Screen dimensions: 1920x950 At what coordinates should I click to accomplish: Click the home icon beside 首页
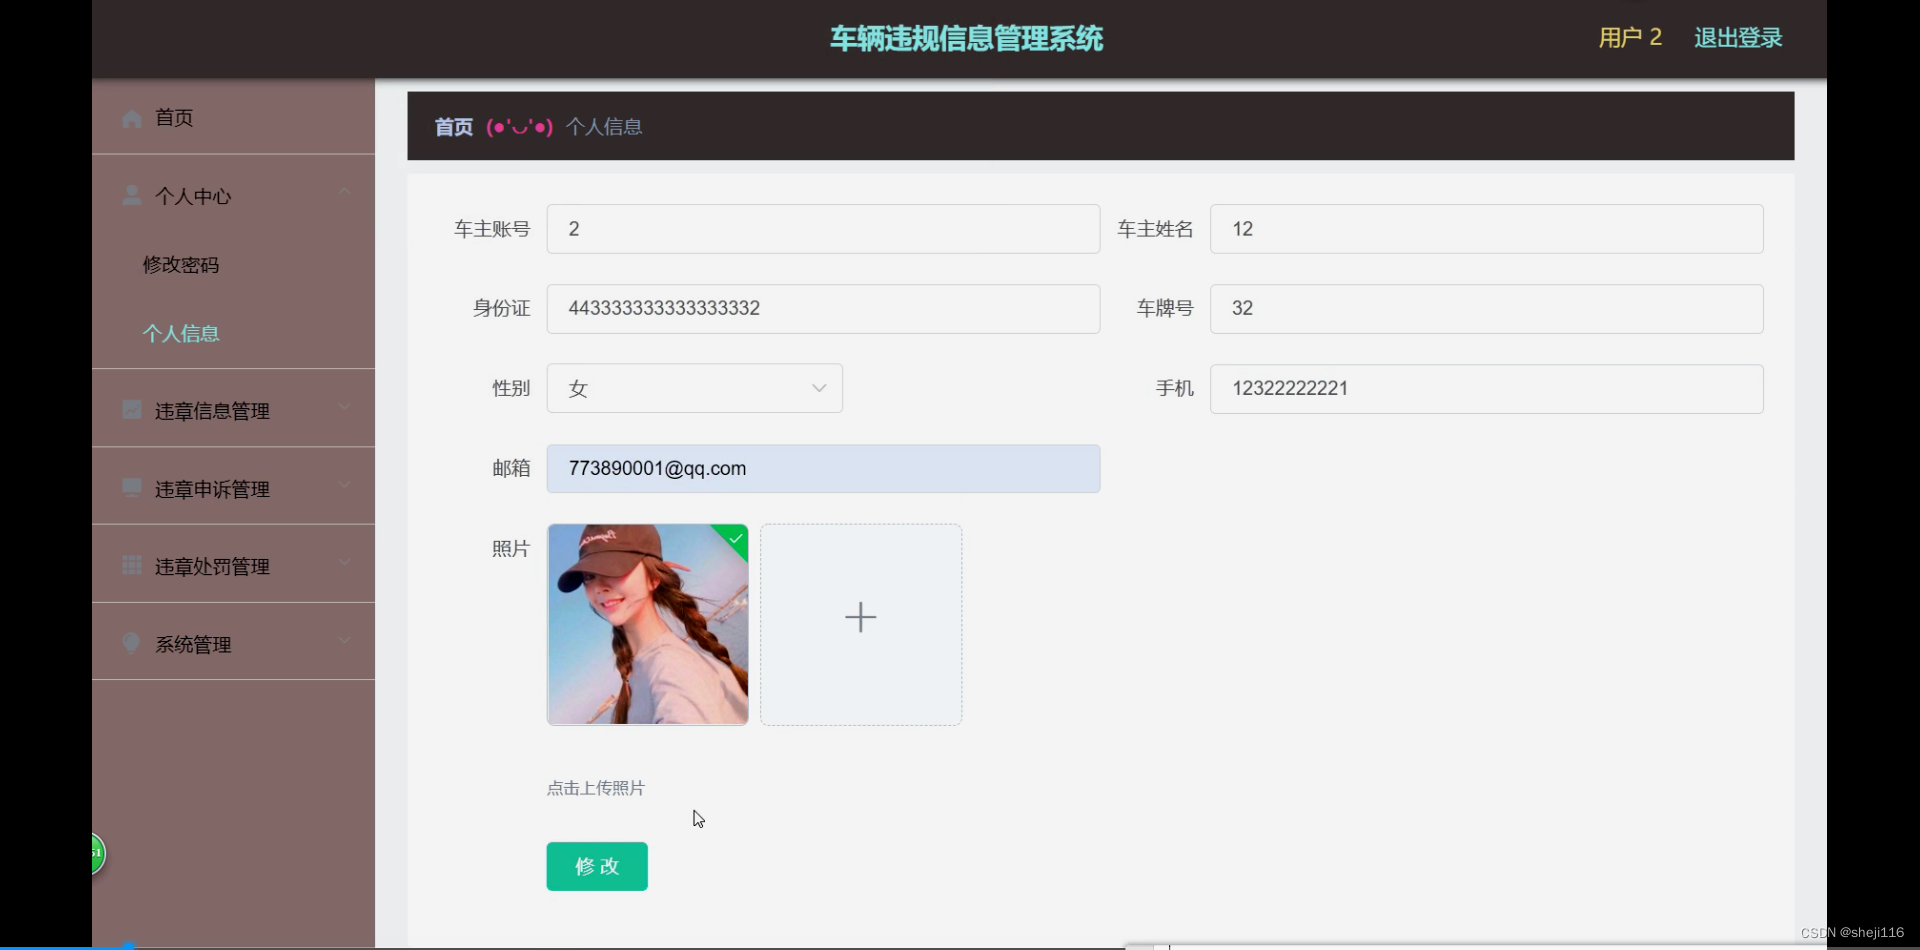coord(131,117)
